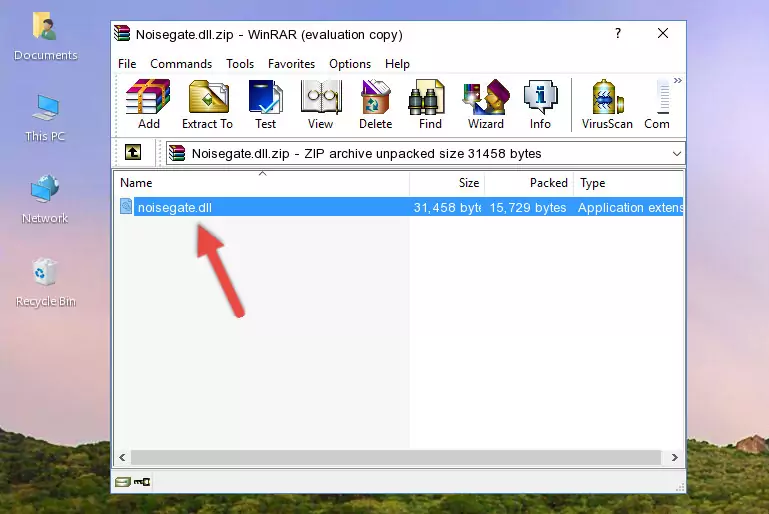This screenshot has height=514, width=769.
Task: Click the 15,729 bytes packed cell
Action: coord(528,207)
